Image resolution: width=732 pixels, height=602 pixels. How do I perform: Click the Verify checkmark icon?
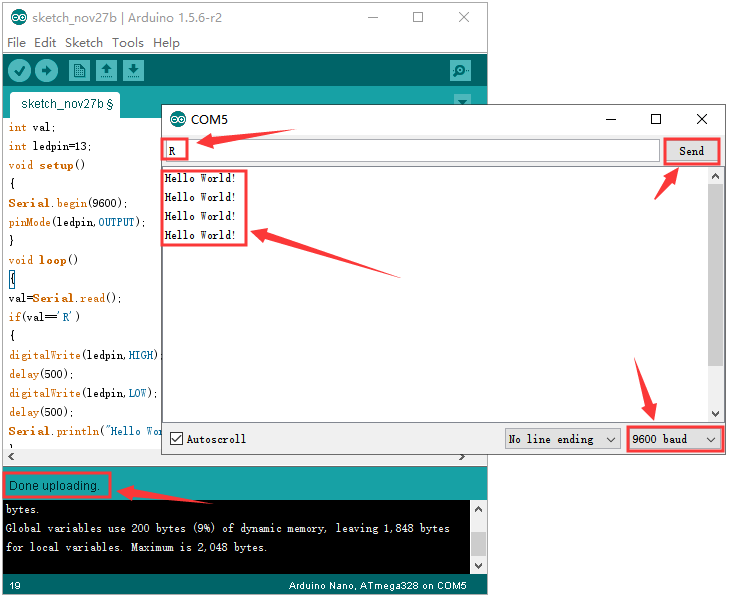[19, 71]
